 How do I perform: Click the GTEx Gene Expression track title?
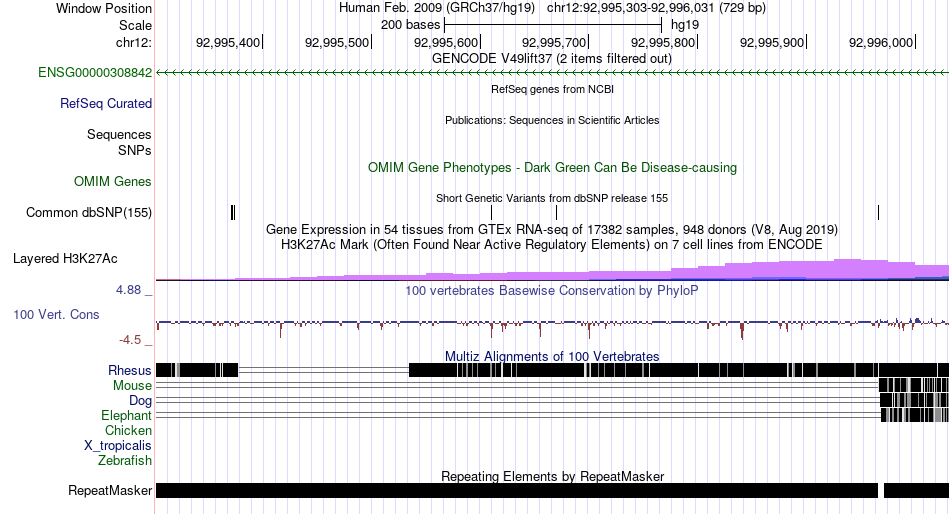point(552,230)
